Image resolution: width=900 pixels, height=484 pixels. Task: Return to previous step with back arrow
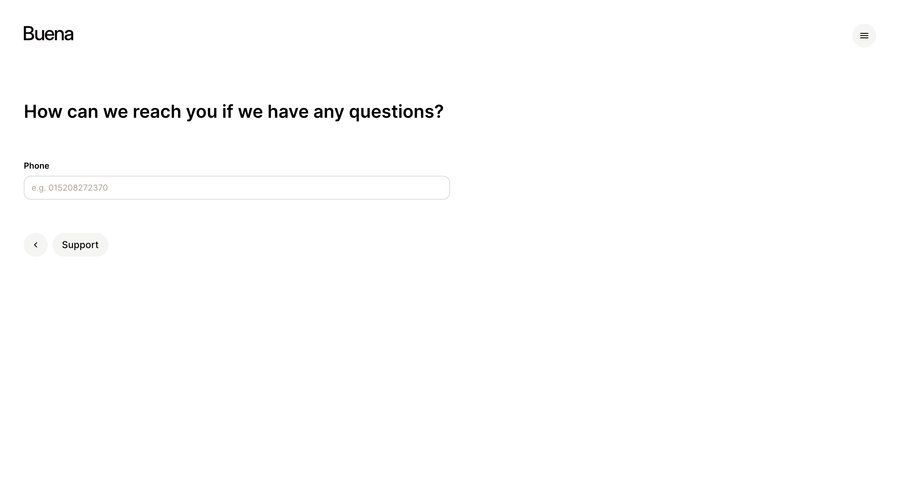36,245
